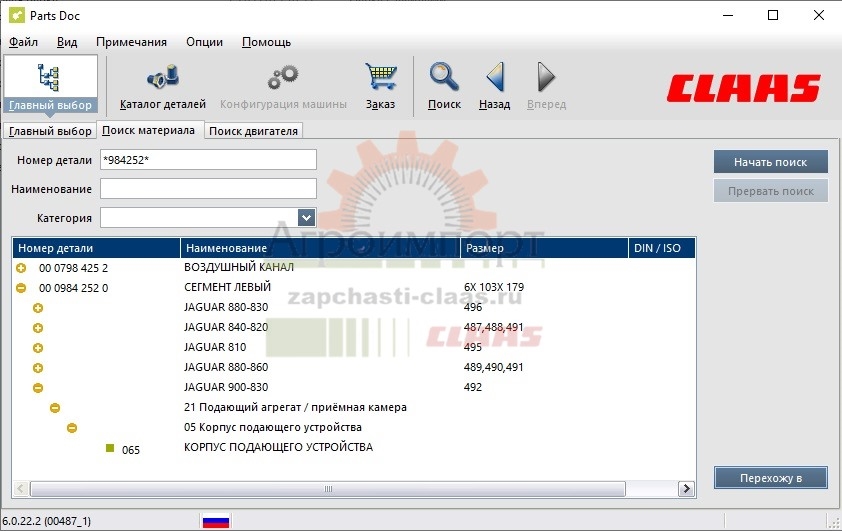Sort by Наименование column header
842x531 pixels.
point(320,248)
